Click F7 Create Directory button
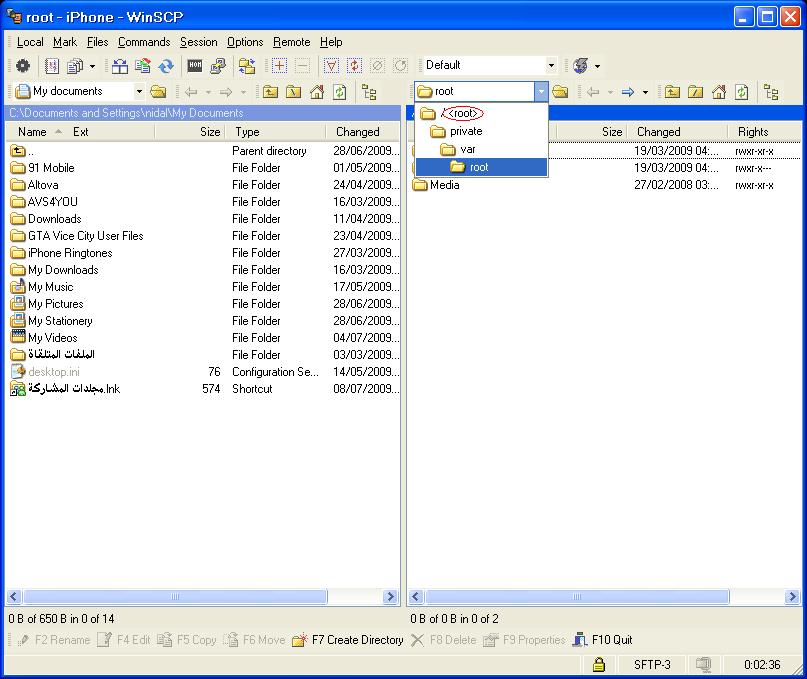807x679 pixels. [x=348, y=640]
